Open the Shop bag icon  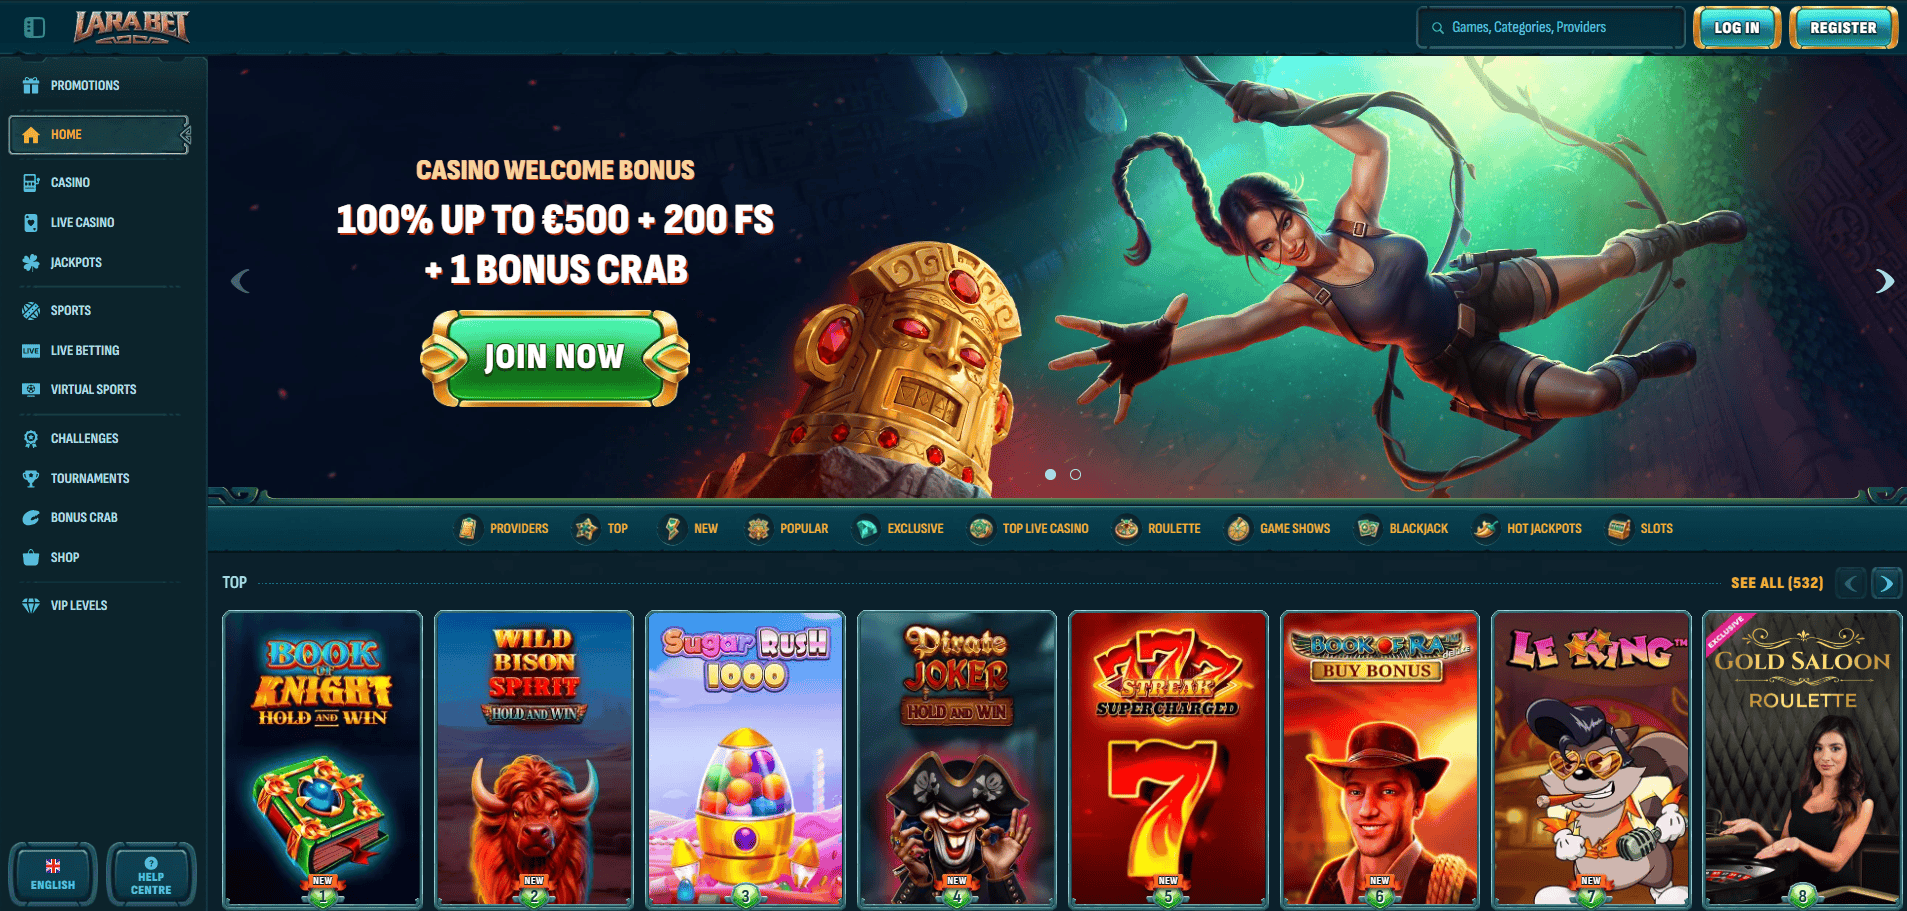[x=31, y=557]
